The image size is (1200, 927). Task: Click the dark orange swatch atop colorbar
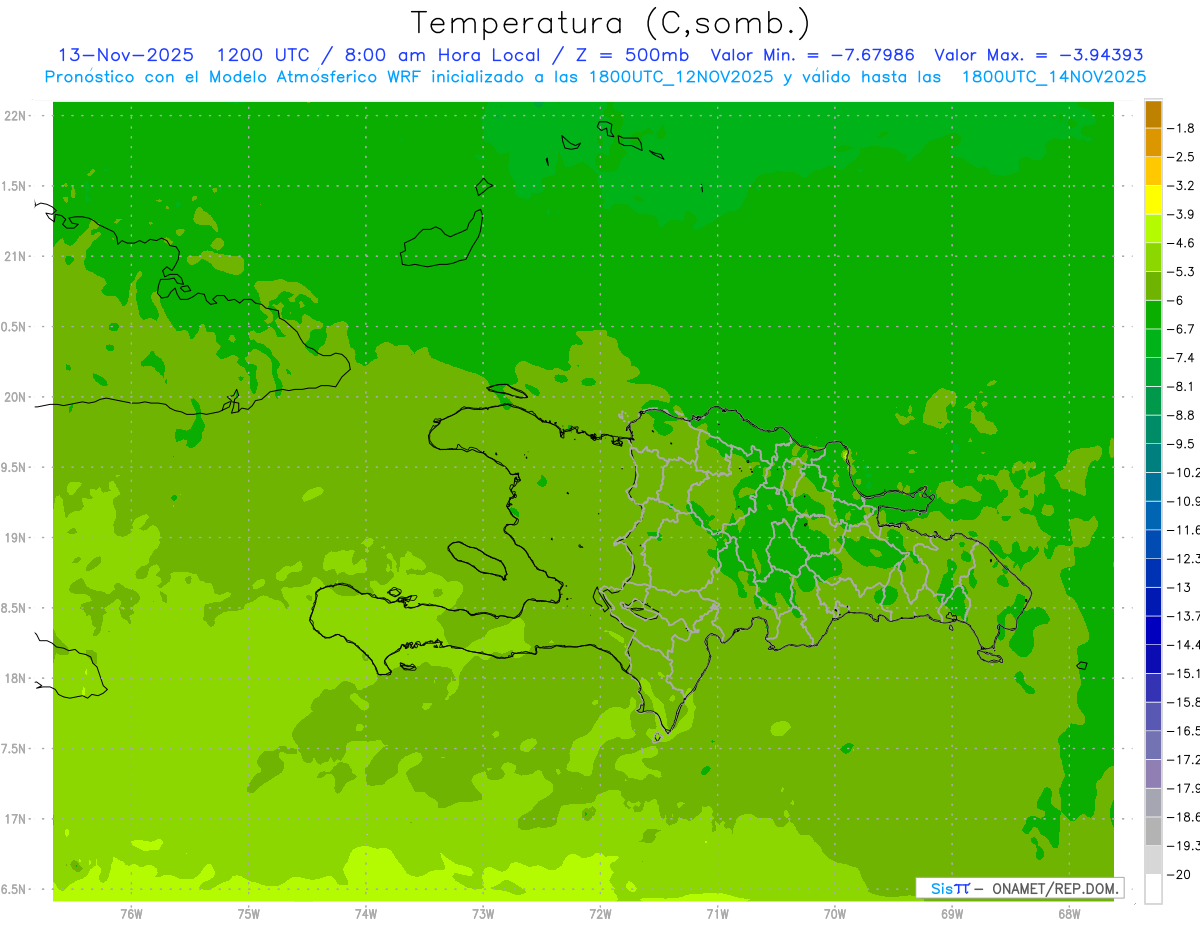point(1153,114)
